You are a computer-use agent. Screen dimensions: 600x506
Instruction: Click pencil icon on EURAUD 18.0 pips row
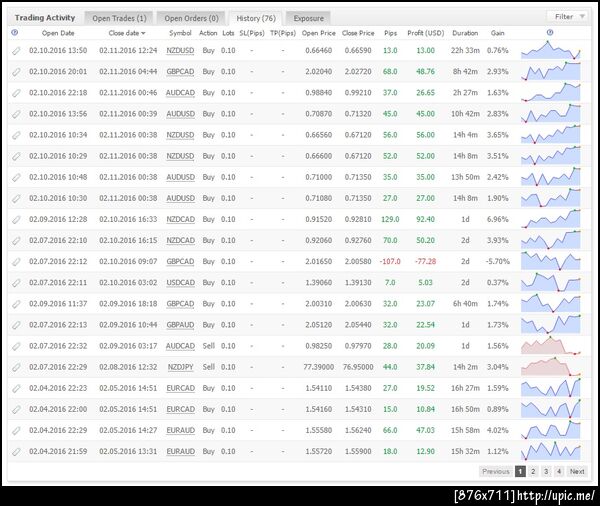pos(16,452)
